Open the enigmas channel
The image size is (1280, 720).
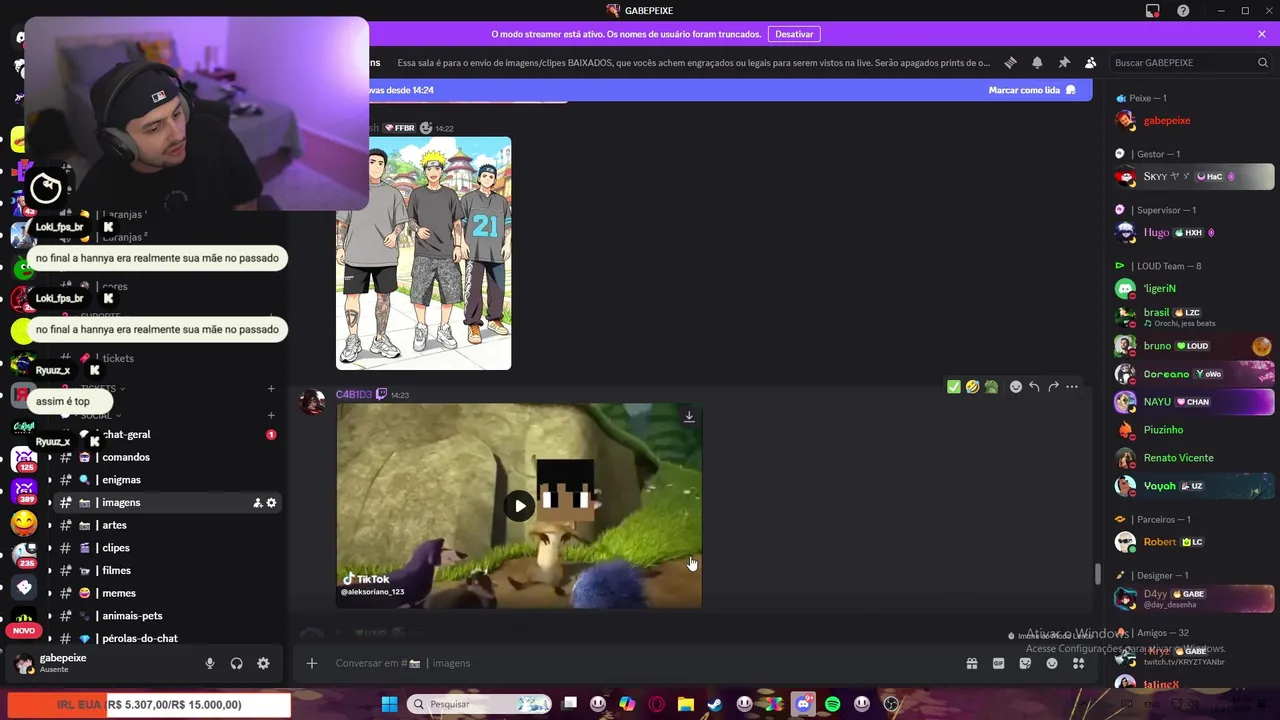[x=165, y=480]
